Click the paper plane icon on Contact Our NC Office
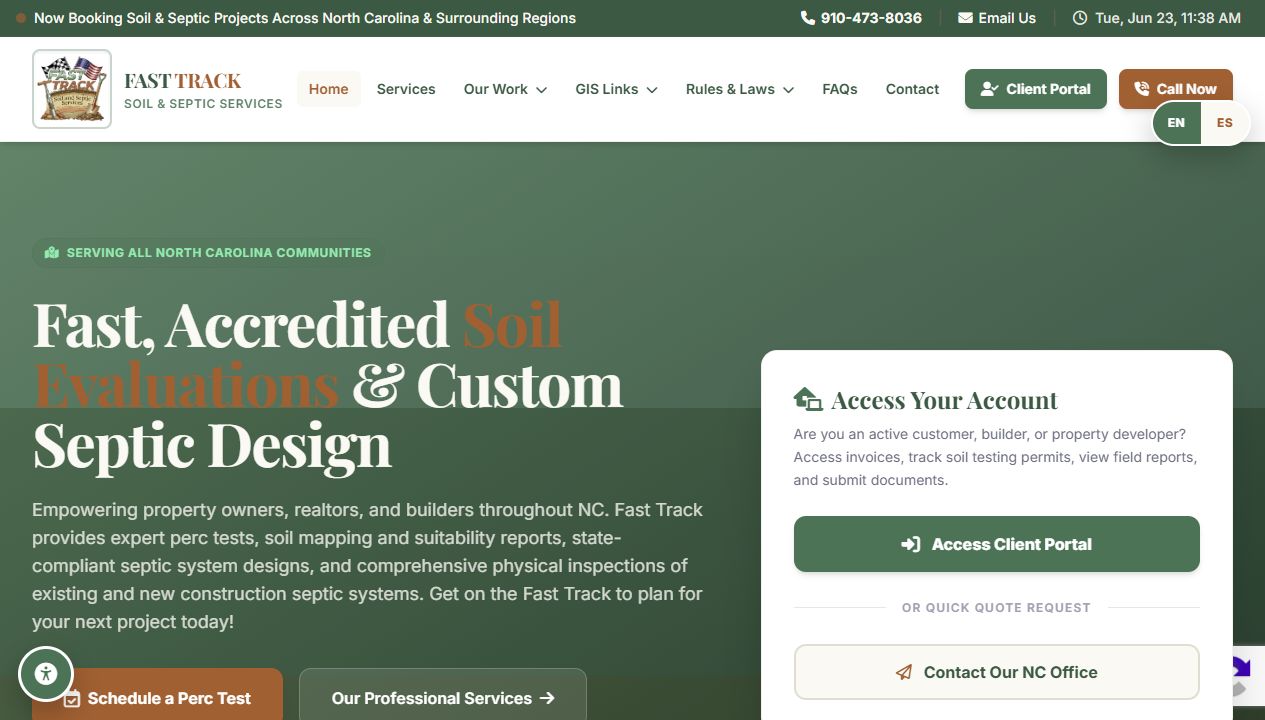 coord(904,672)
